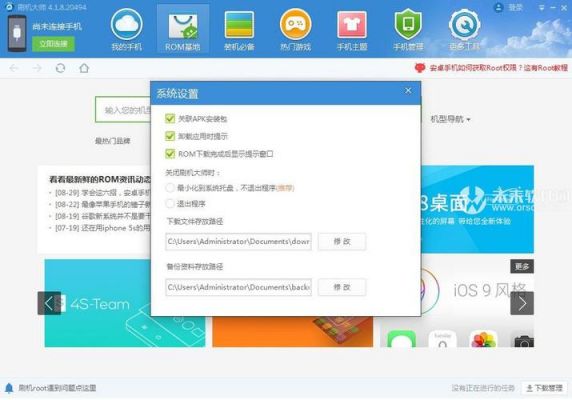Select the 退出程序 radio option
The width and height of the screenshot is (572, 400).
point(170,203)
